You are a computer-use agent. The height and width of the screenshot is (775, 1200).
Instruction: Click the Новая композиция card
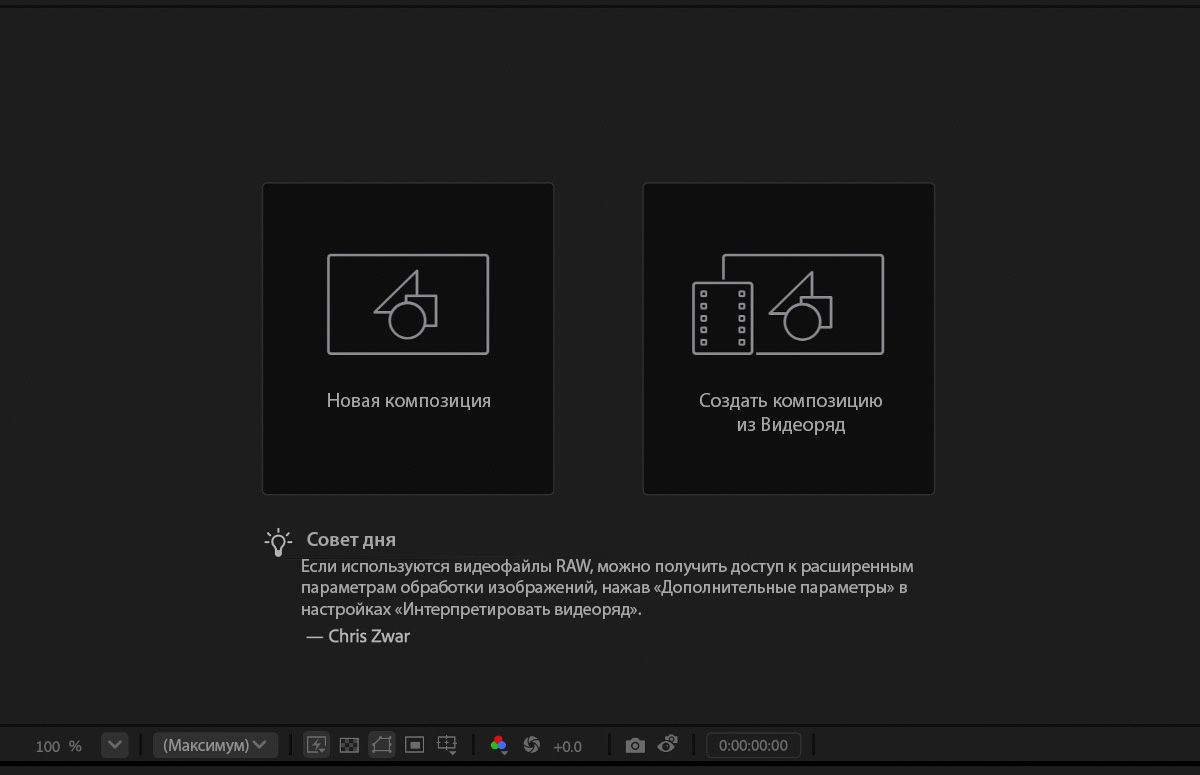[x=408, y=338]
